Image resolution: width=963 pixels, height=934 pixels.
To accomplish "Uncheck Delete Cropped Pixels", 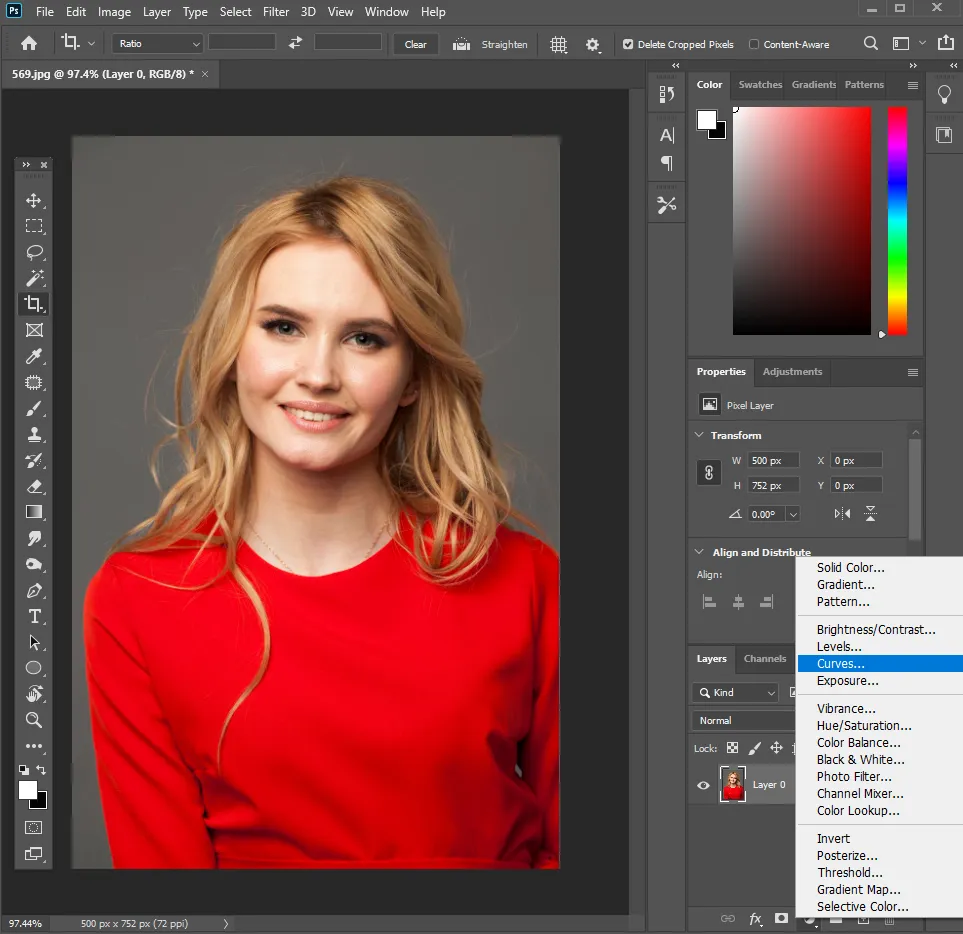I will (628, 44).
